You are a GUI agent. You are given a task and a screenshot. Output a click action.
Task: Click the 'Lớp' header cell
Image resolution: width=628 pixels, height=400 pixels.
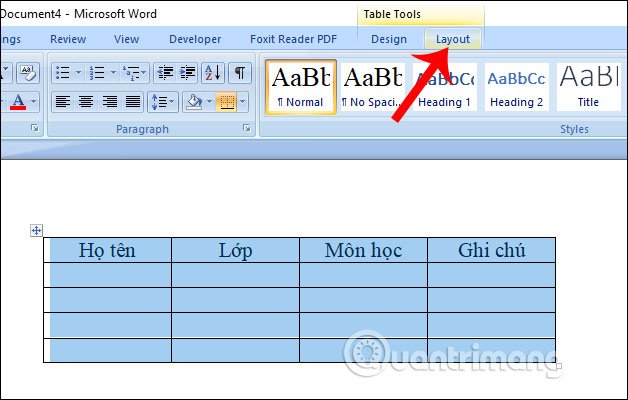point(236,250)
